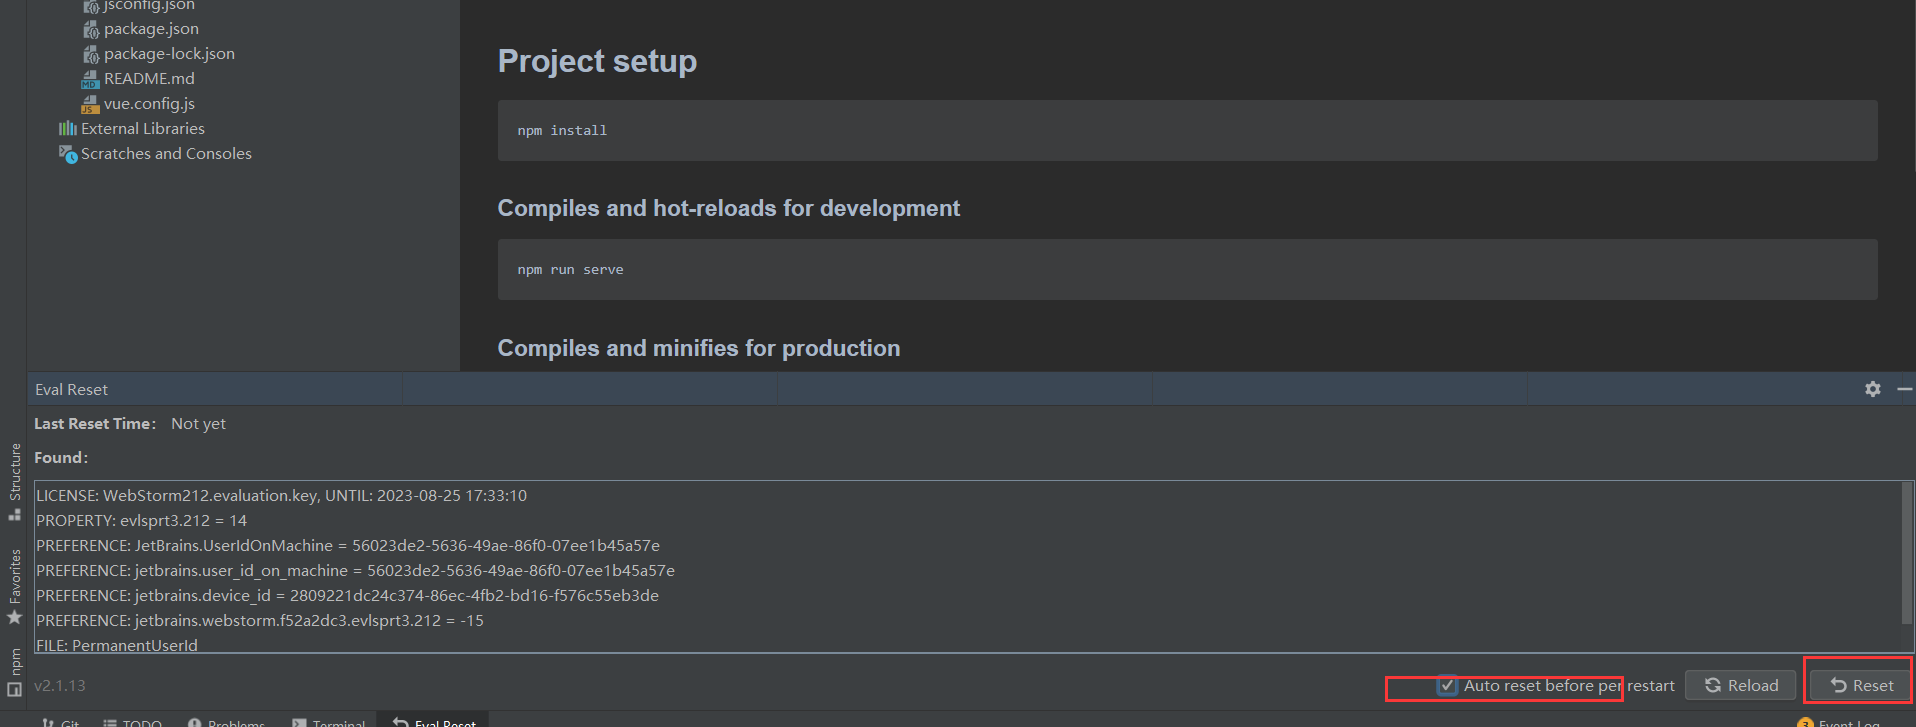
Task: Switch to the Problems tab
Action: pos(226,721)
